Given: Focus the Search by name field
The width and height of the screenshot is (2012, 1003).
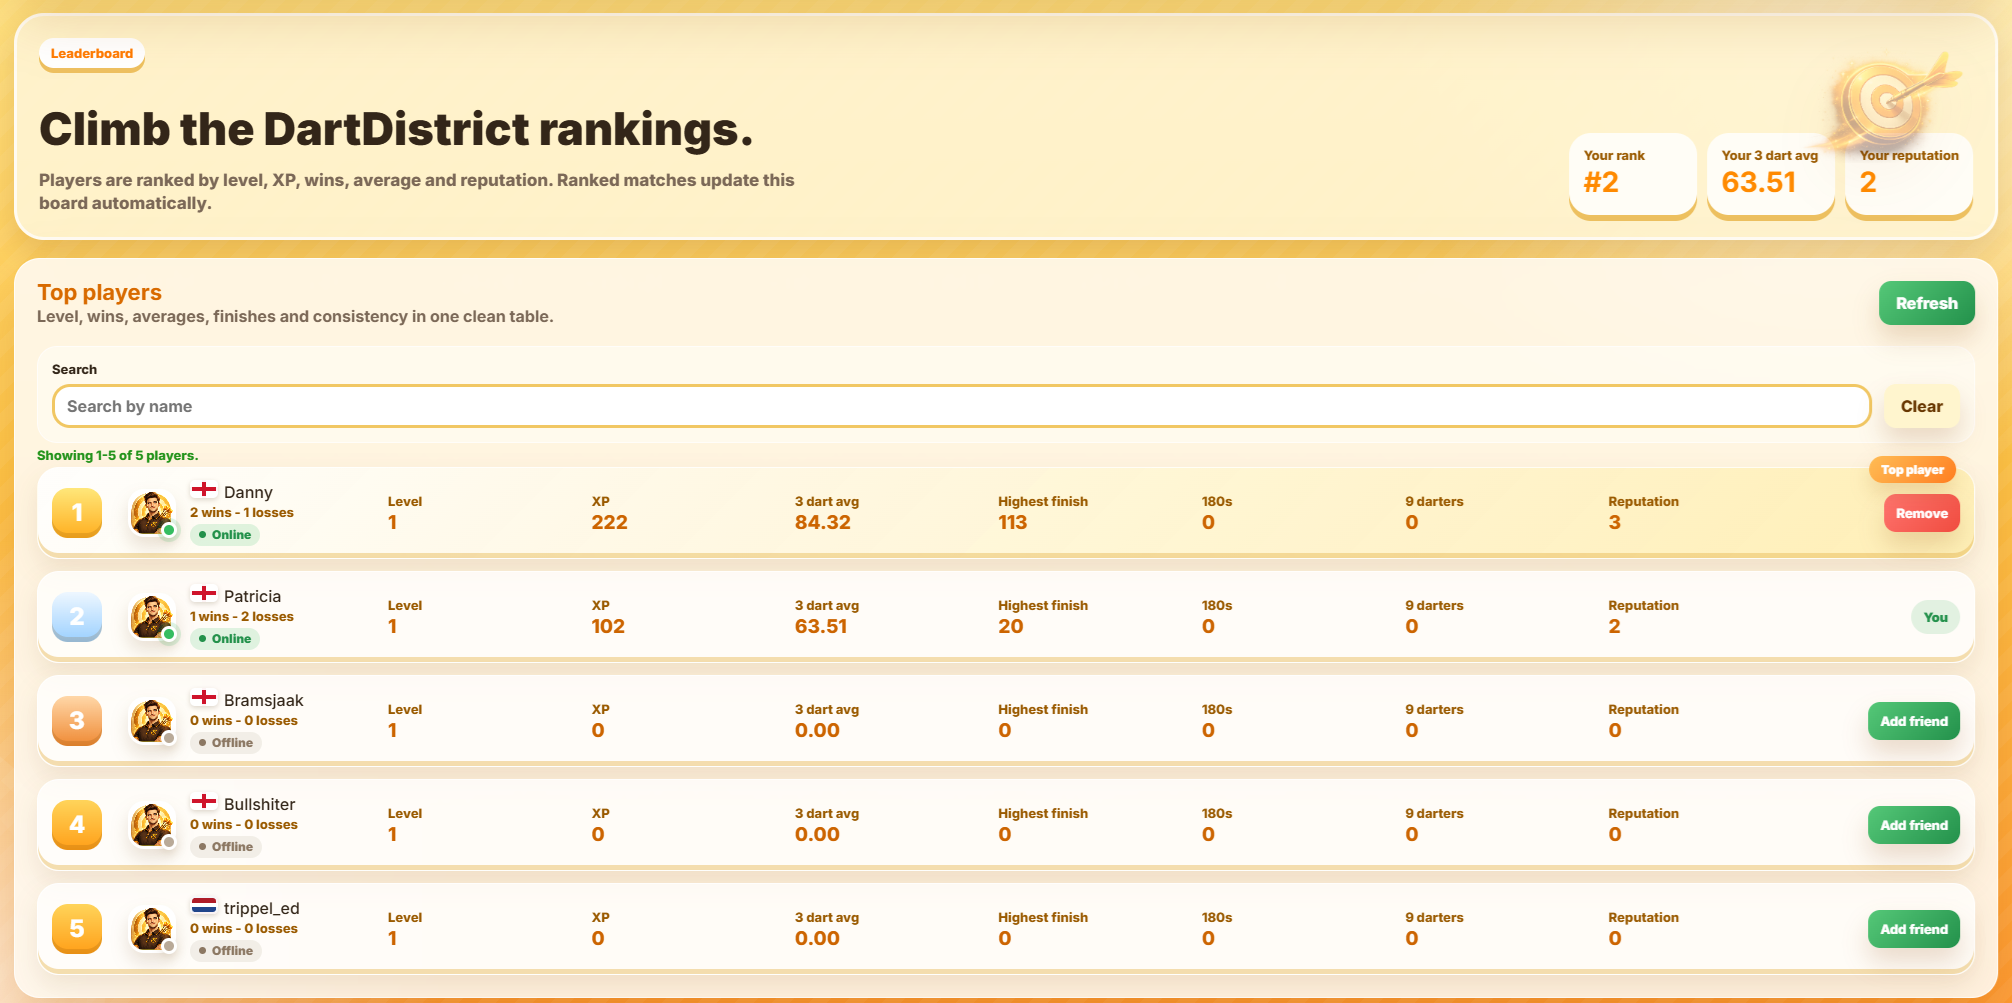Looking at the screenshot, I should [961, 406].
